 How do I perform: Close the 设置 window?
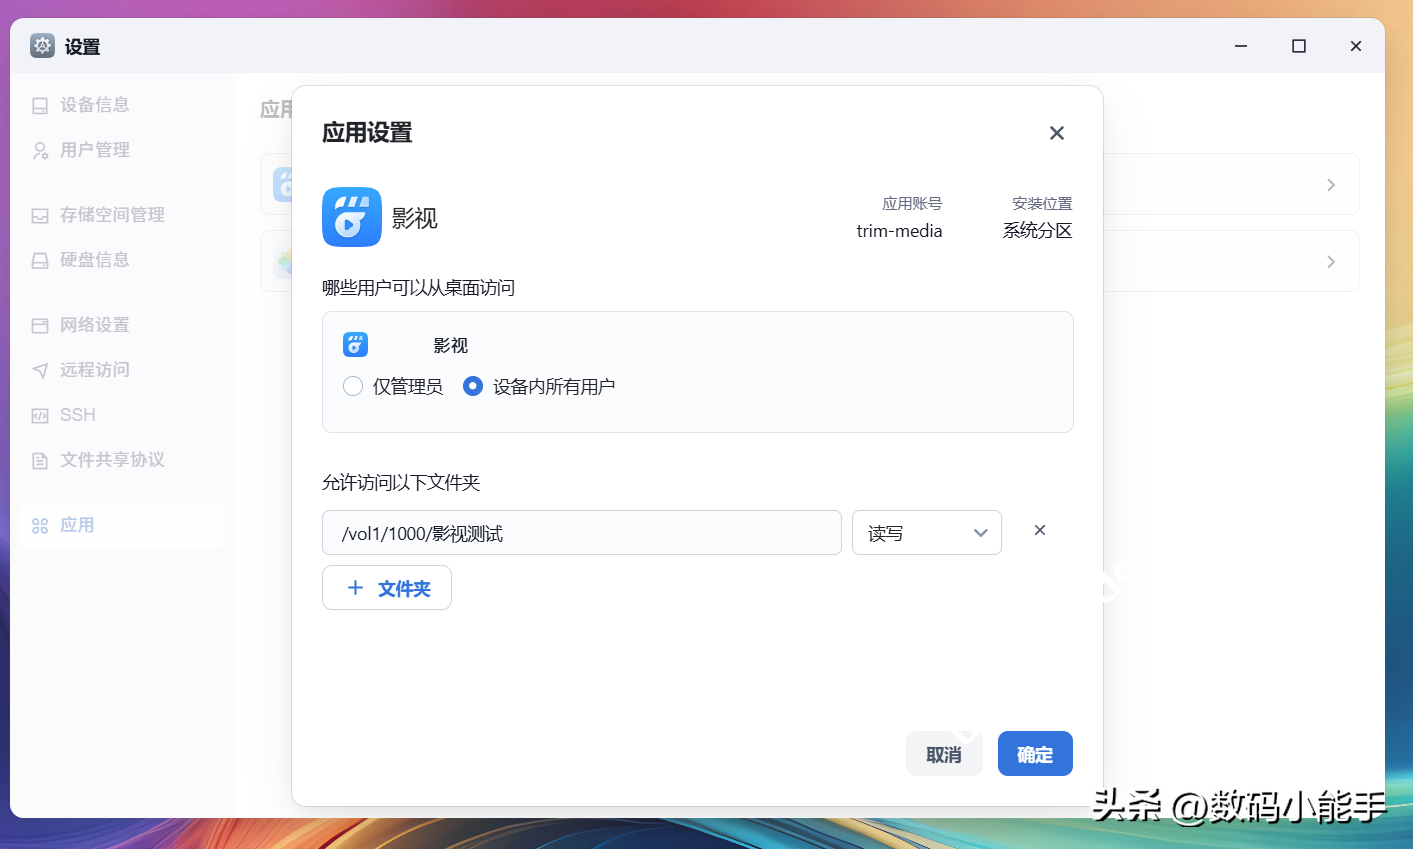tap(1356, 46)
